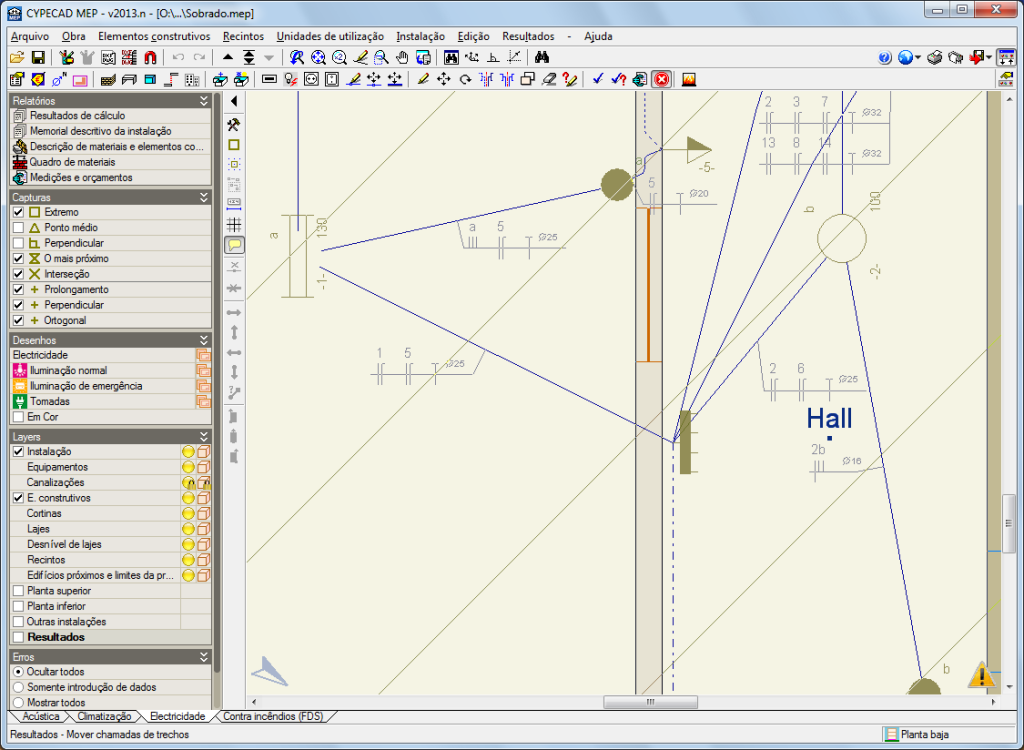
Task: Enable the Ponto médio capture checkbox
Action: (x=19, y=228)
